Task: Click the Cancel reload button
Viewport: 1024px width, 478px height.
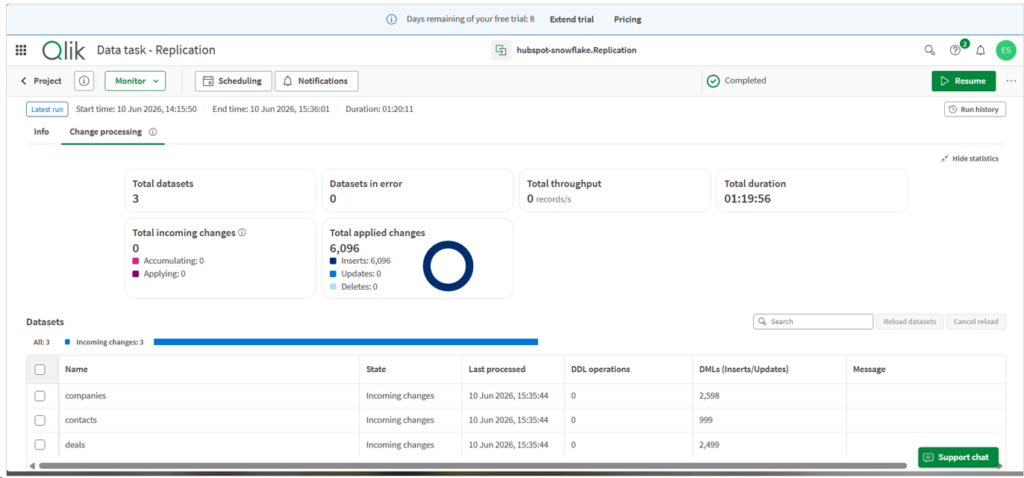Action: coord(976,322)
